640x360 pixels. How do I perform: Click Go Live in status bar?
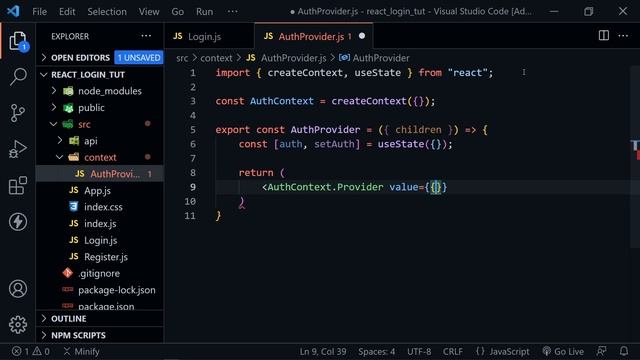563,351
